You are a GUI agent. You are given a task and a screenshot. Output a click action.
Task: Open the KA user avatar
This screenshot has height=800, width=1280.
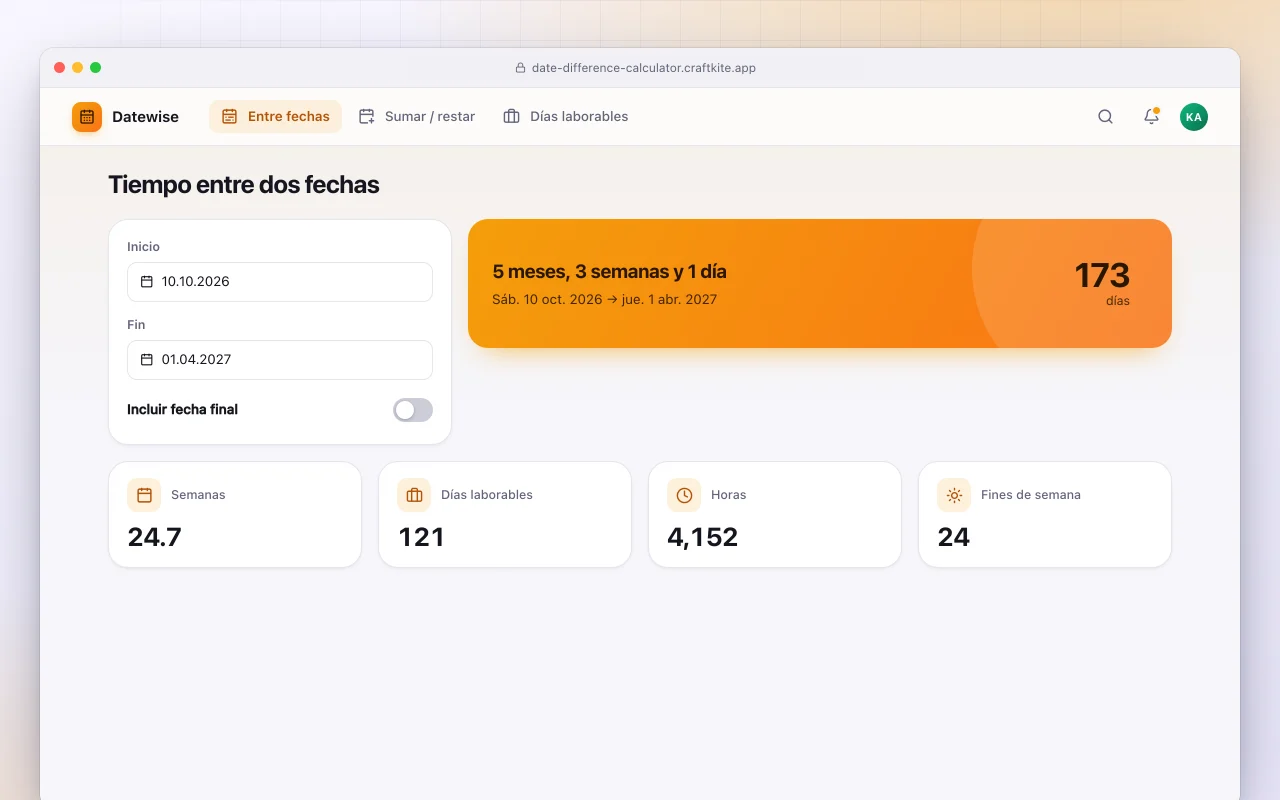(1194, 117)
